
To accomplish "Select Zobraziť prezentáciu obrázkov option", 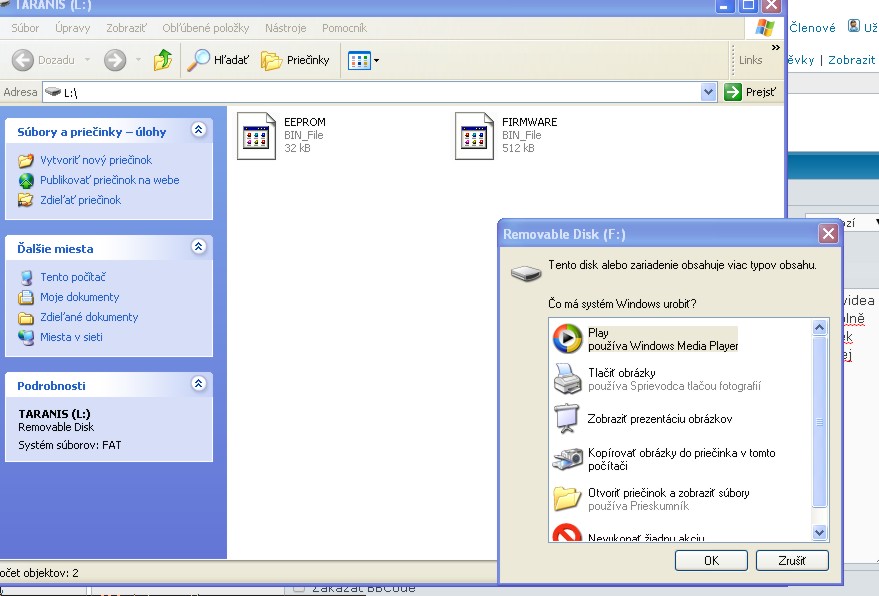I will 644,419.
